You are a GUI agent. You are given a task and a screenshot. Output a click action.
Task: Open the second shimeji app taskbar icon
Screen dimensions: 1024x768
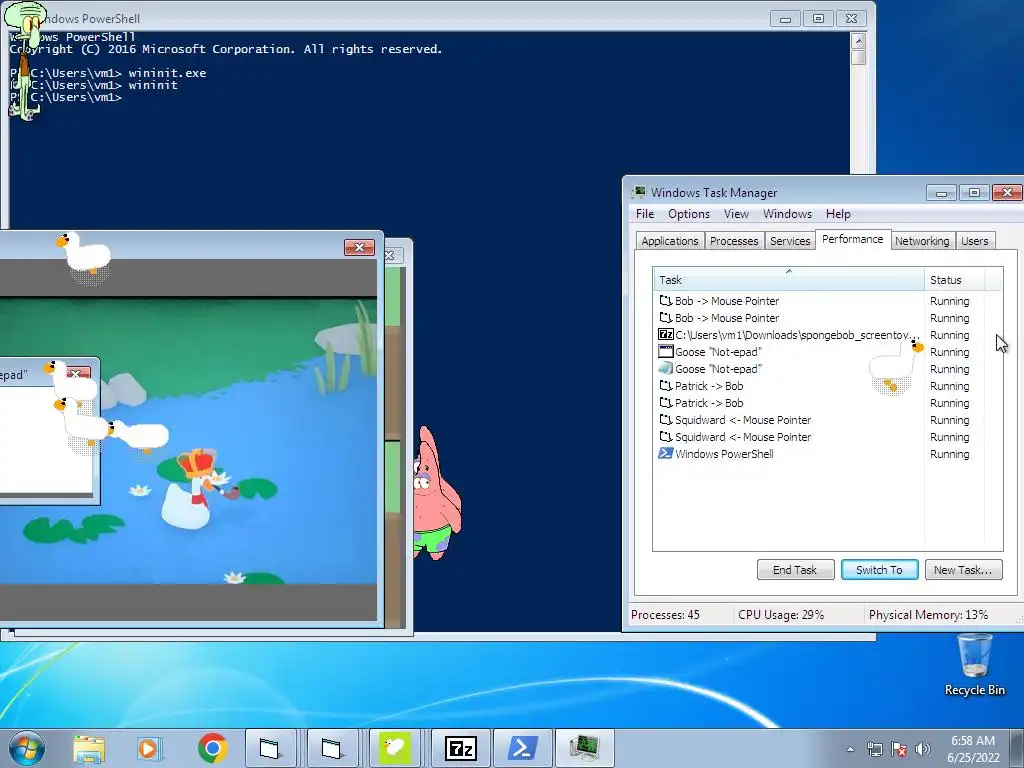click(x=332, y=748)
